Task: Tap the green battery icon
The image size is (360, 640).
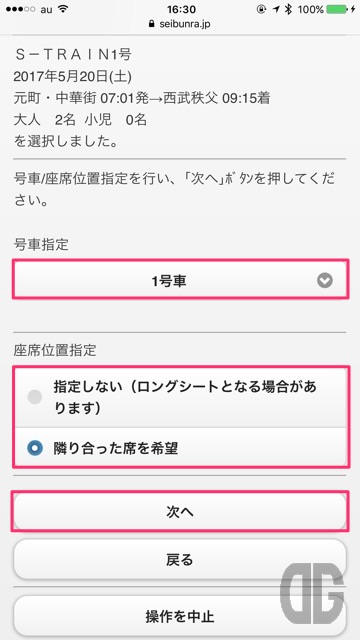Action: [x=338, y=10]
